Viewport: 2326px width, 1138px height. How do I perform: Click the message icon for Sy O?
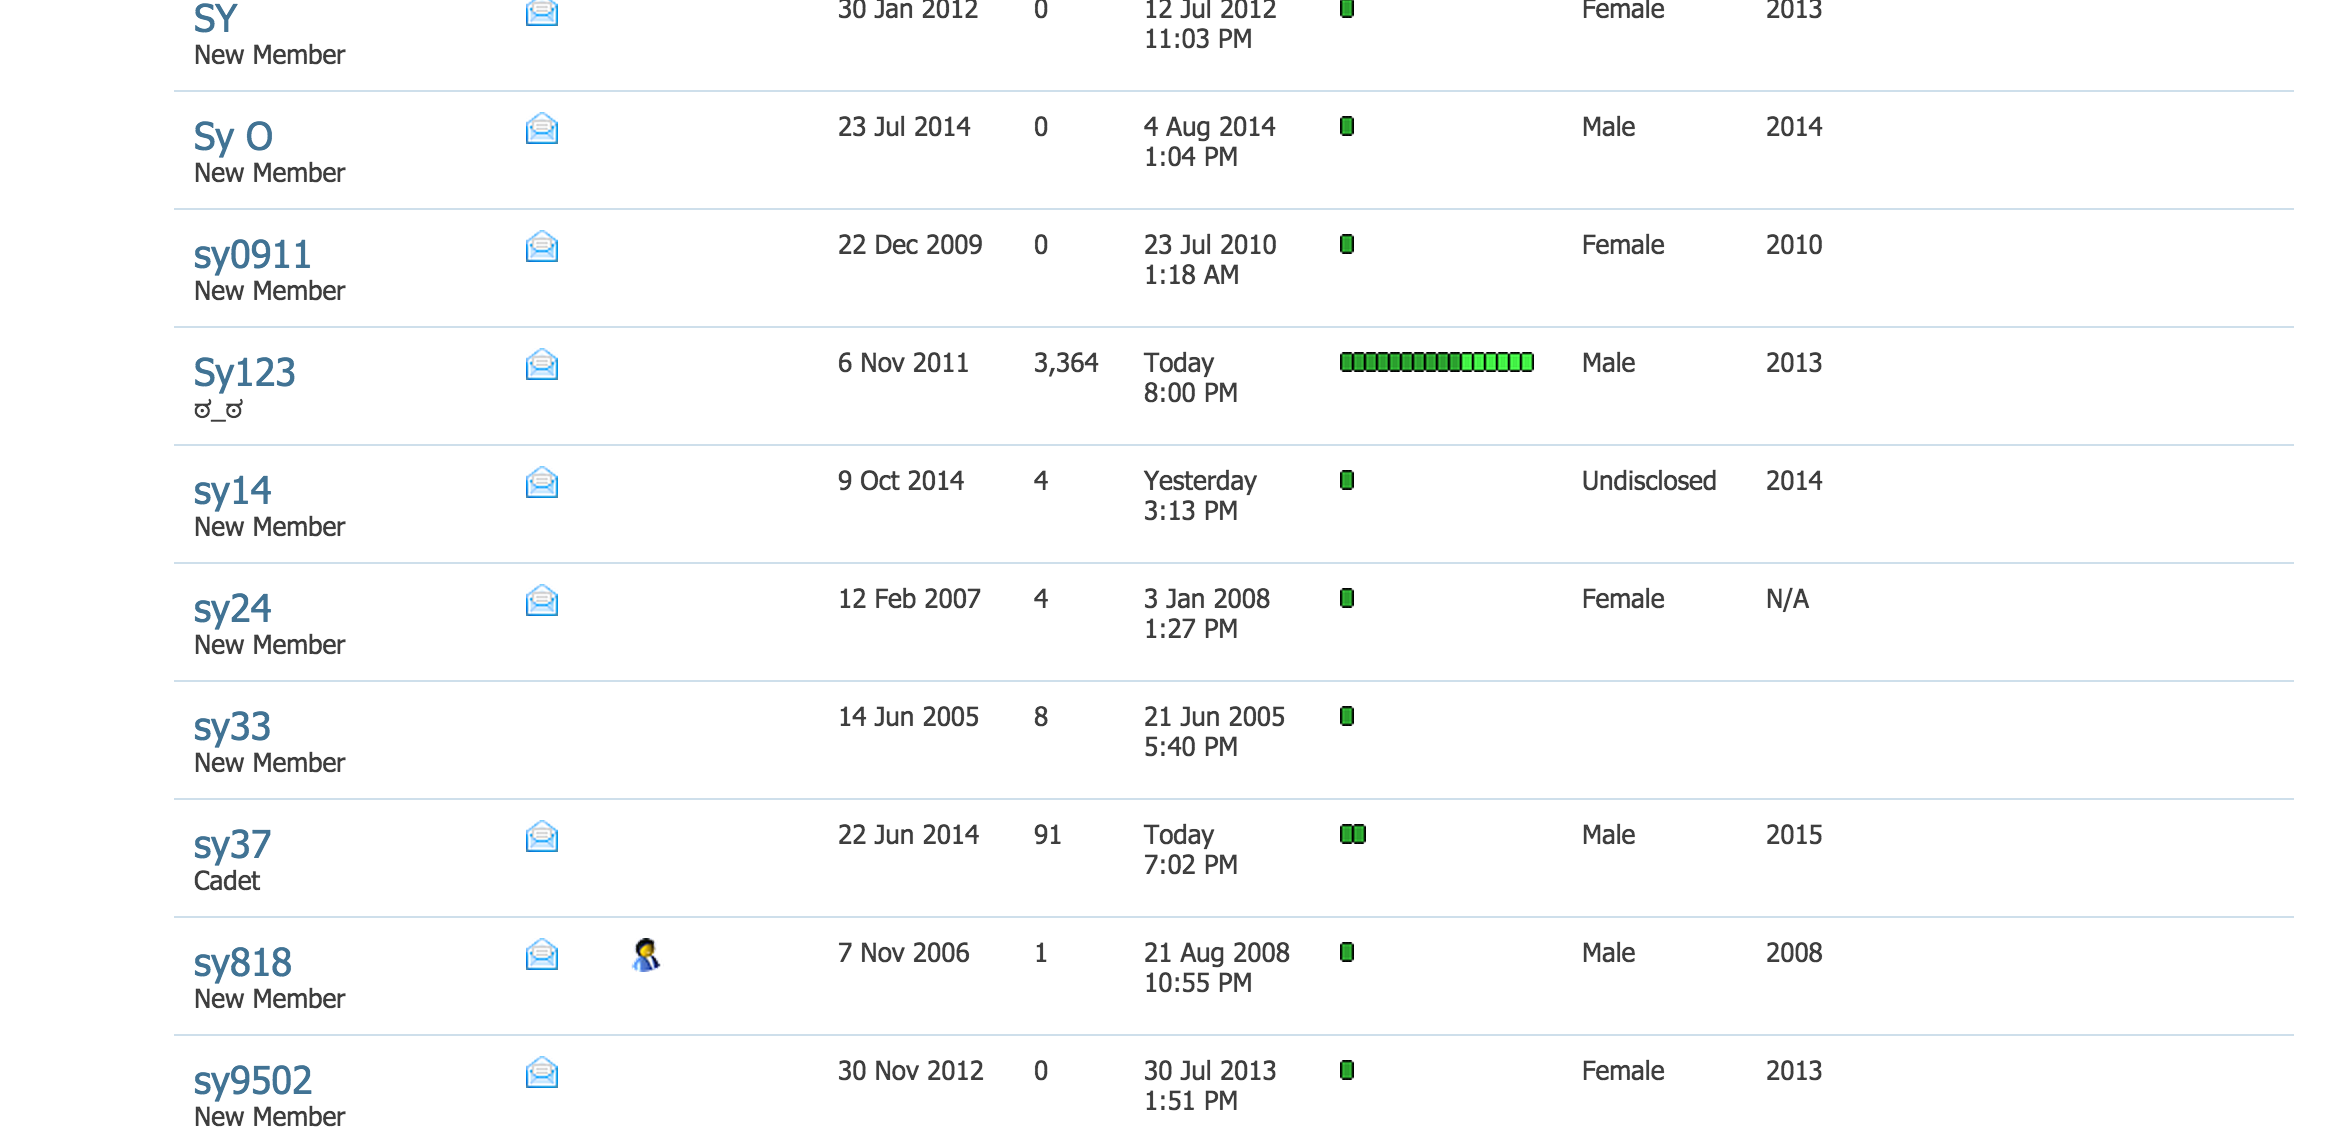tap(541, 128)
